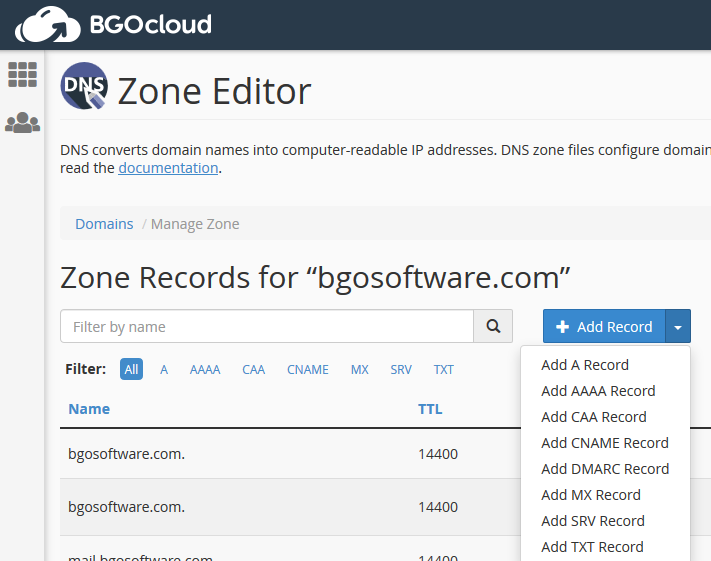The width and height of the screenshot is (711, 561).
Task: Choose Add CNAME Record entry
Action: click(x=605, y=443)
